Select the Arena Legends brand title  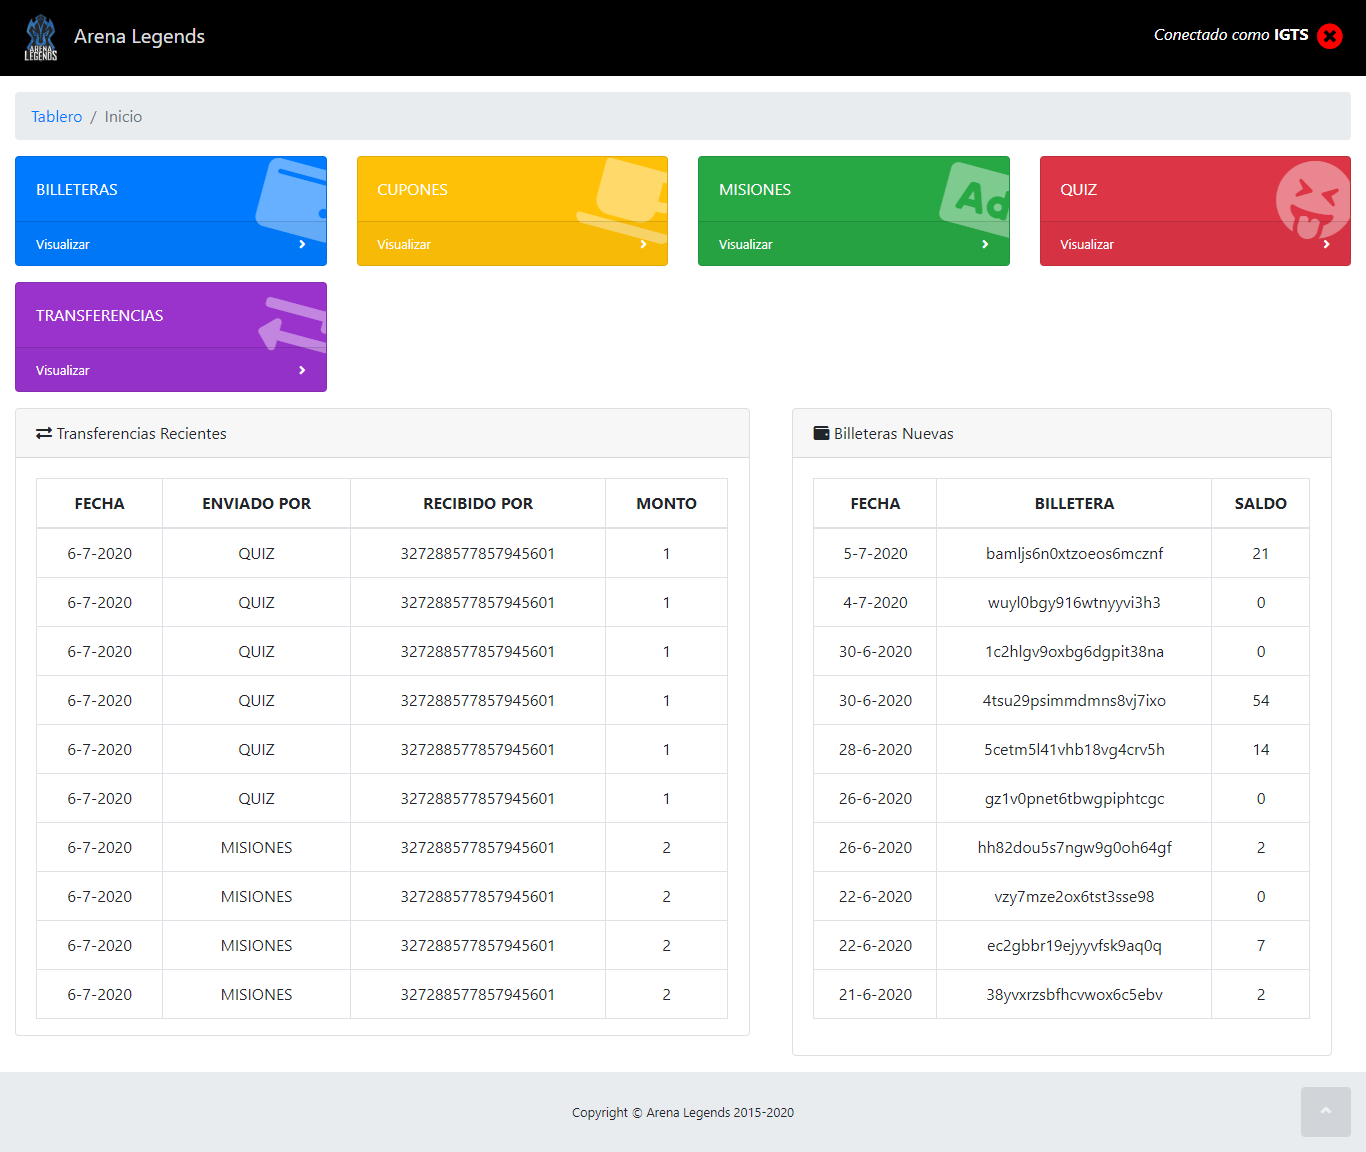pos(139,37)
